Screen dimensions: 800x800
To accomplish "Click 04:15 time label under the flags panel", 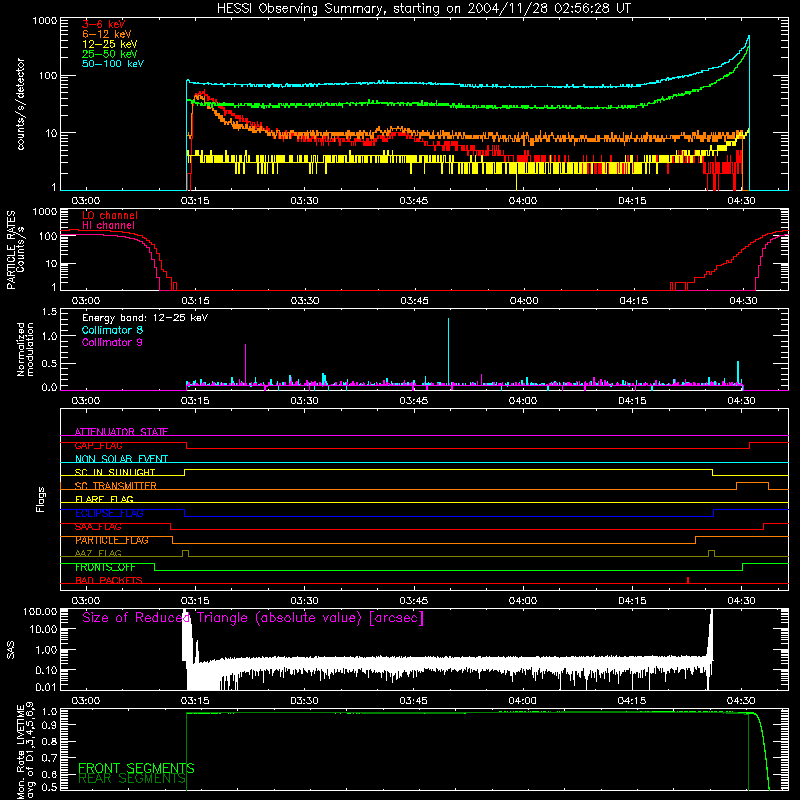I will (632, 601).
